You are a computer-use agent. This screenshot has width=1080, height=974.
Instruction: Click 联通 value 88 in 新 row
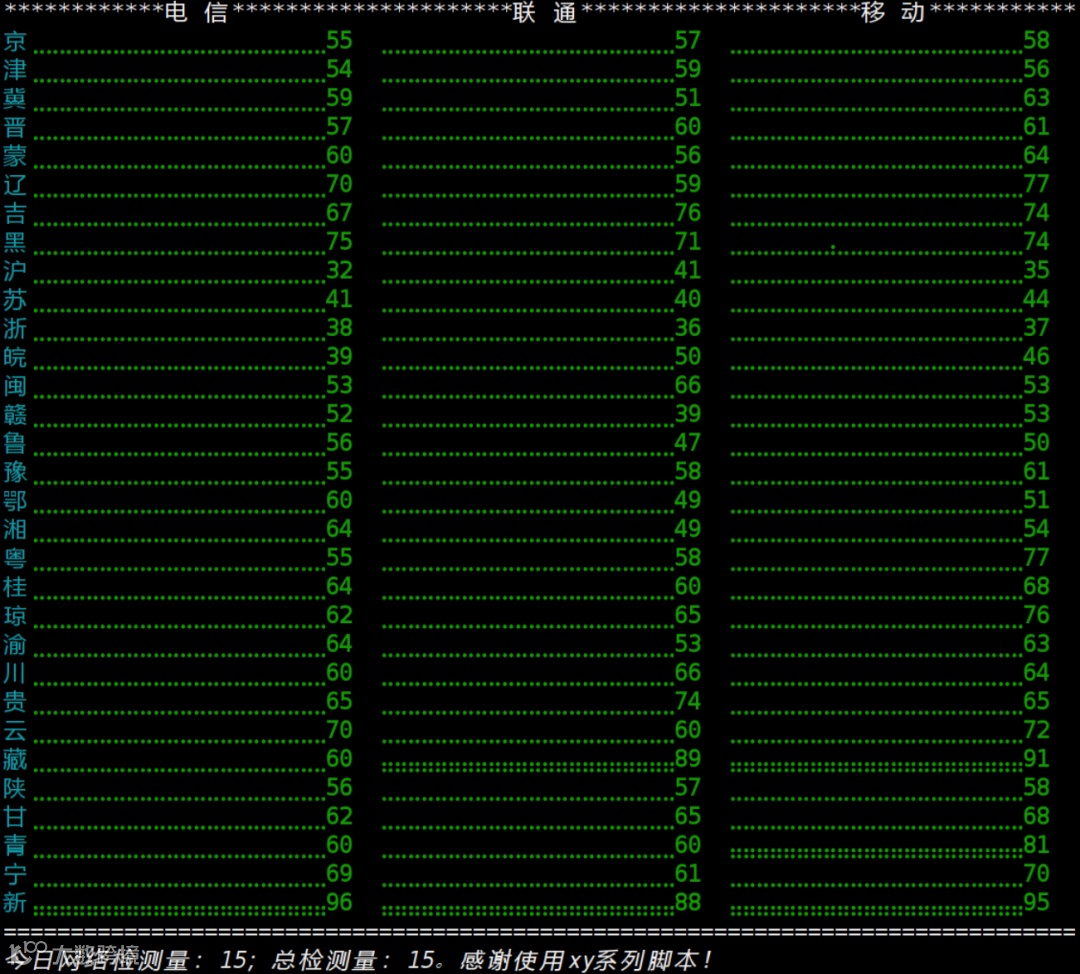[688, 902]
